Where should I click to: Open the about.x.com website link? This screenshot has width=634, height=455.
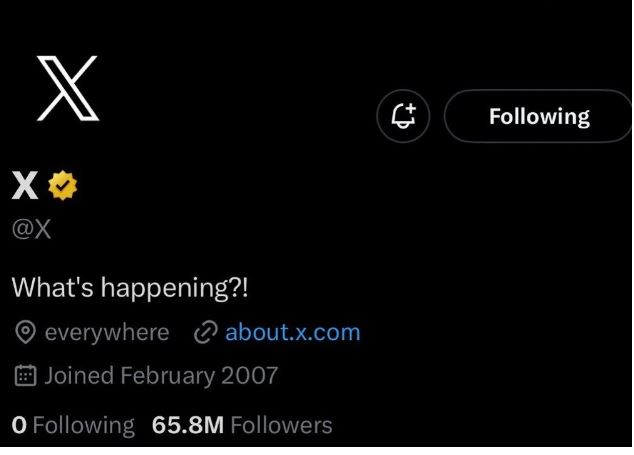292,332
